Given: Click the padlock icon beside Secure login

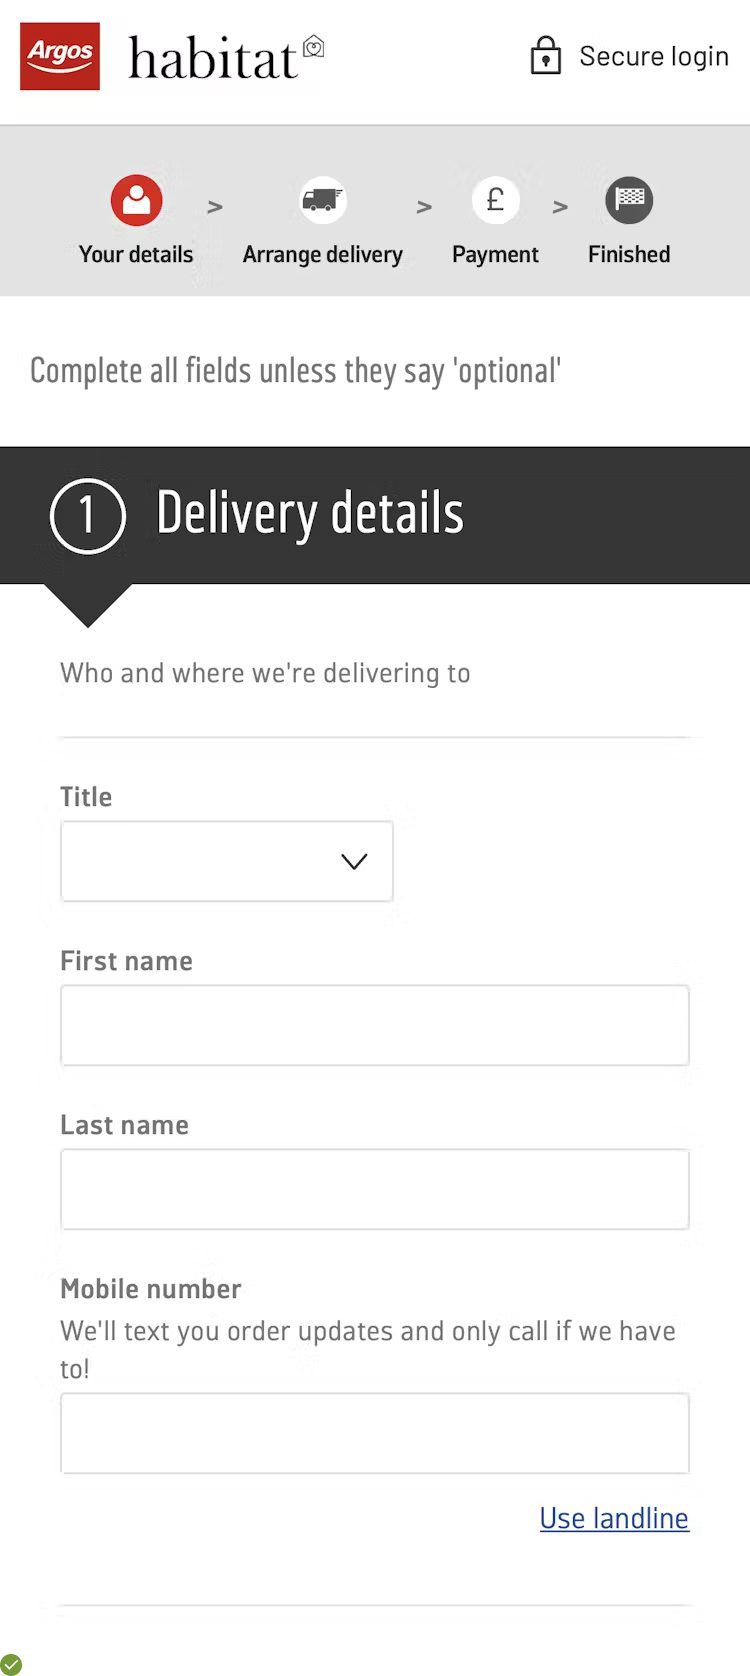Looking at the screenshot, I should pos(545,56).
